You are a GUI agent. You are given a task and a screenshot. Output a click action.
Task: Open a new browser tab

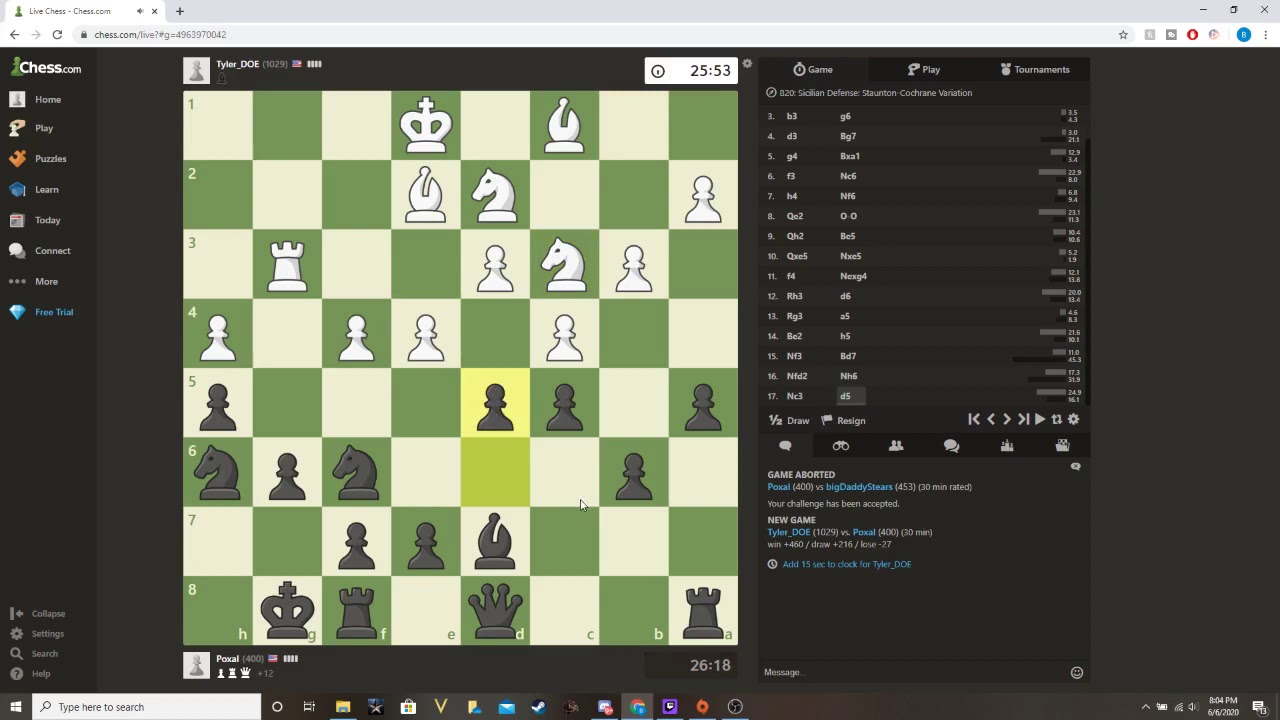[x=180, y=11]
